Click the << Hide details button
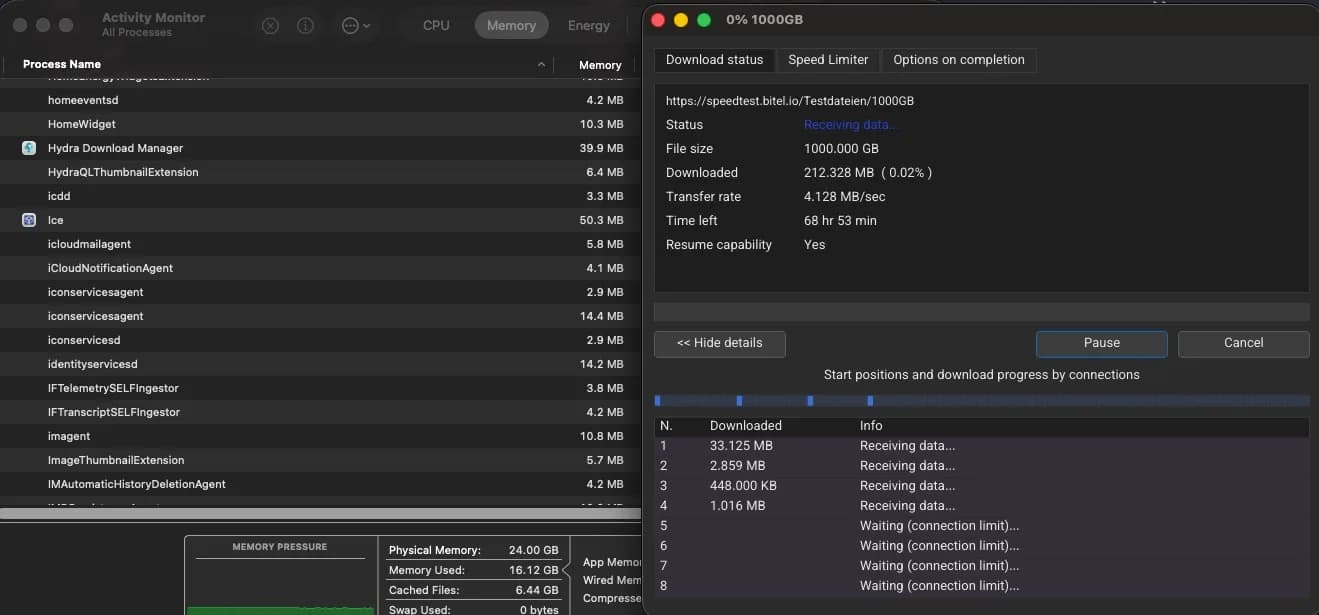1319x615 pixels. pos(720,343)
